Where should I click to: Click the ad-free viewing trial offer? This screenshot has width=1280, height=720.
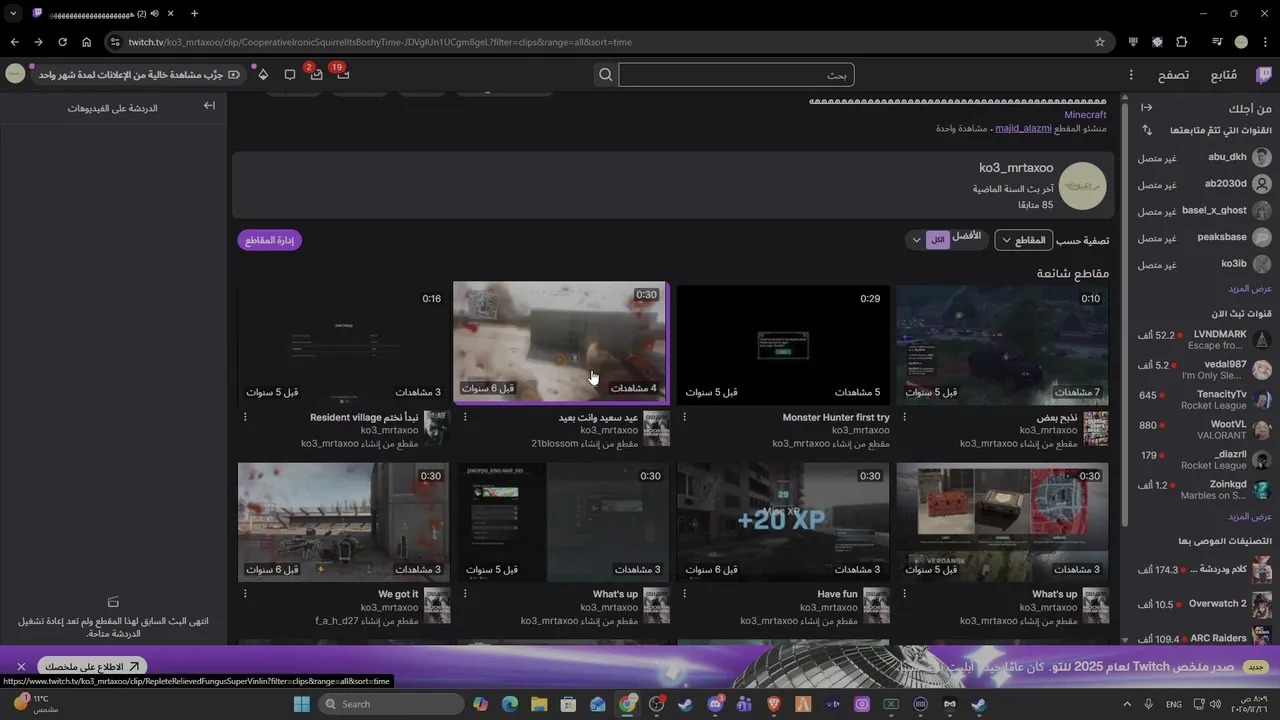coord(136,75)
